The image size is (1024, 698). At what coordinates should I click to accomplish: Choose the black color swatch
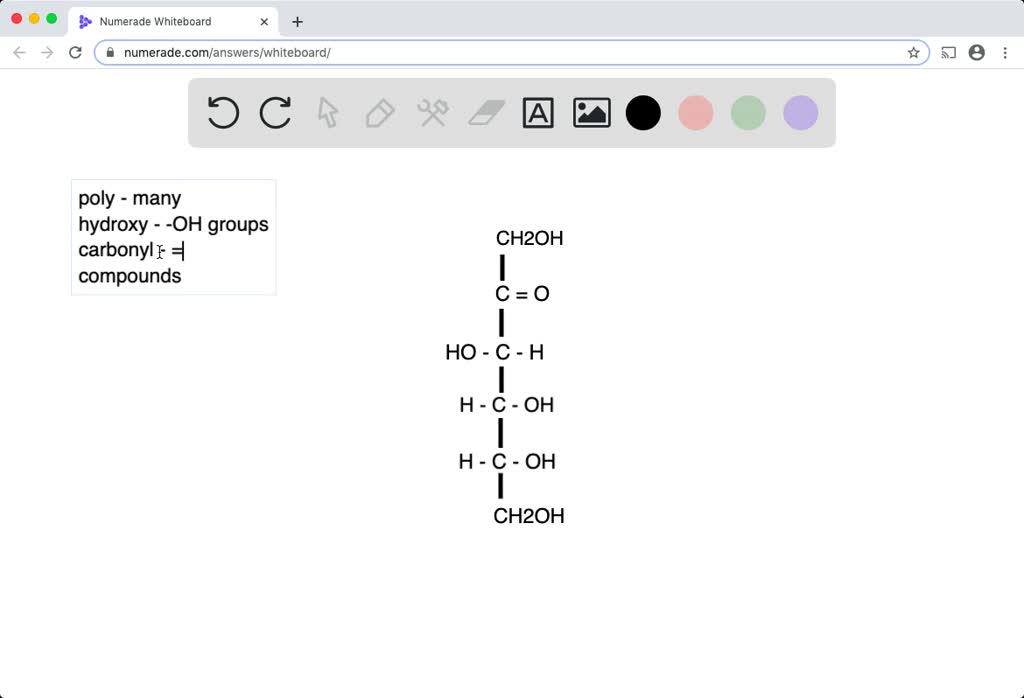tap(643, 113)
